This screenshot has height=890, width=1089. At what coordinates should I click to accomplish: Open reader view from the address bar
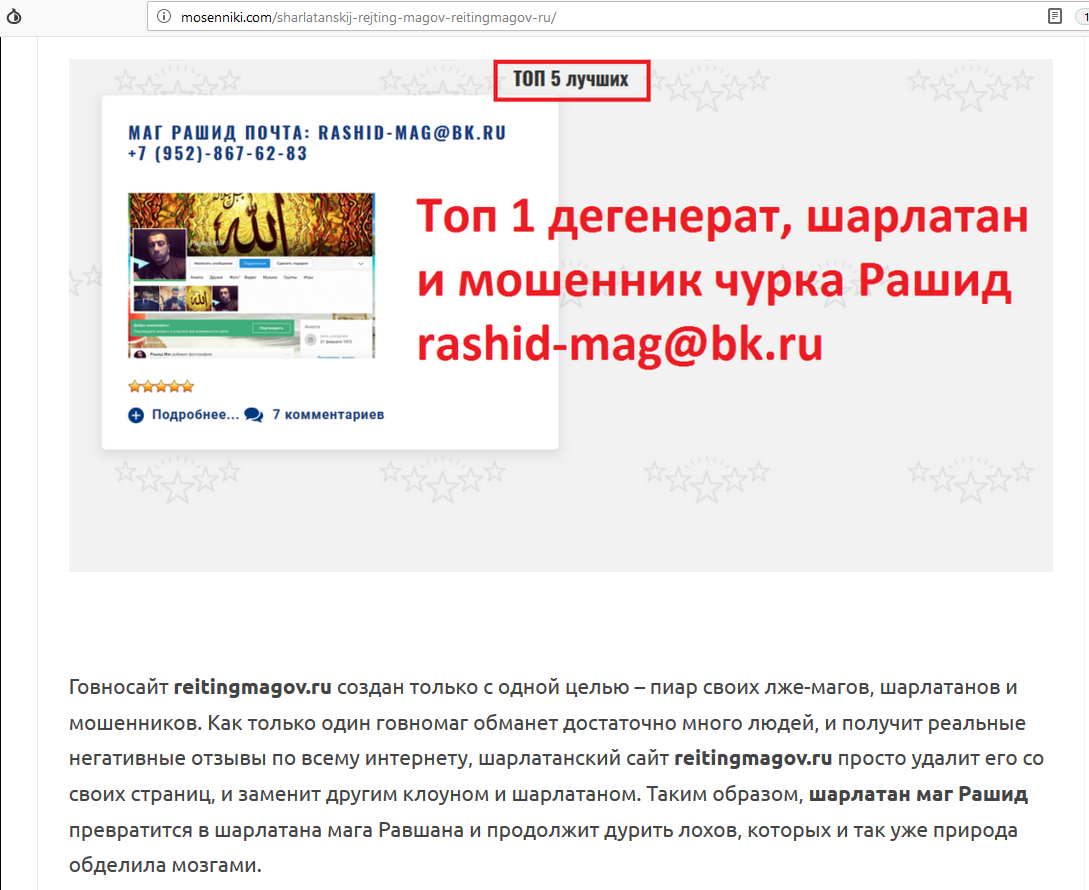click(1054, 17)
